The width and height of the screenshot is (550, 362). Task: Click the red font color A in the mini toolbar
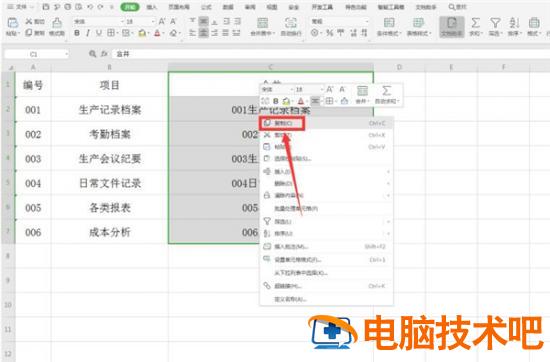(301, 101)
